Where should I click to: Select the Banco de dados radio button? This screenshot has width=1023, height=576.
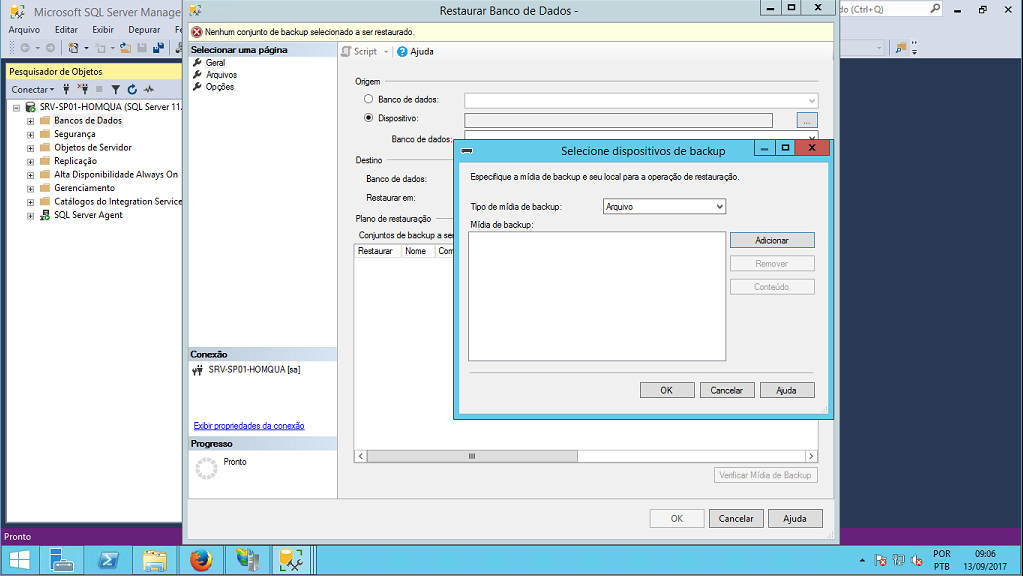(x=368, y=100)
